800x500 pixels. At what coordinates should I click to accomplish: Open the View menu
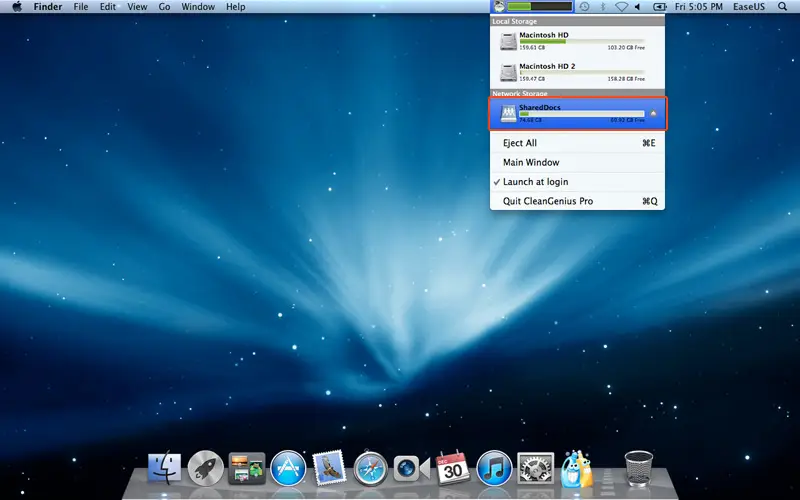pos(137,7)
